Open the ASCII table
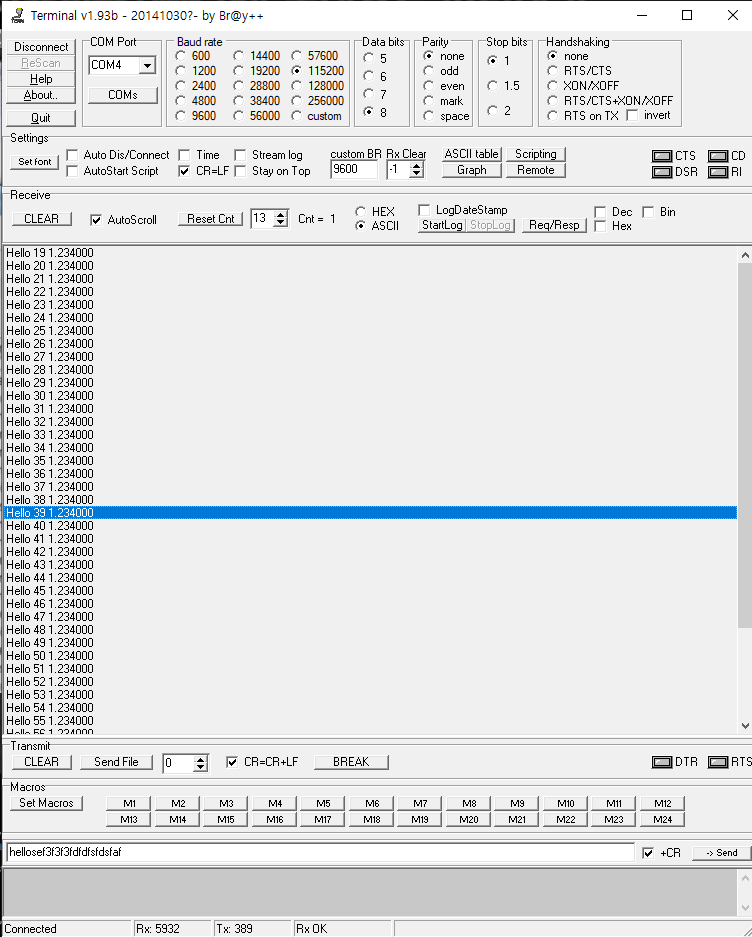Screen dimensions: 752x937 [471, 154]
